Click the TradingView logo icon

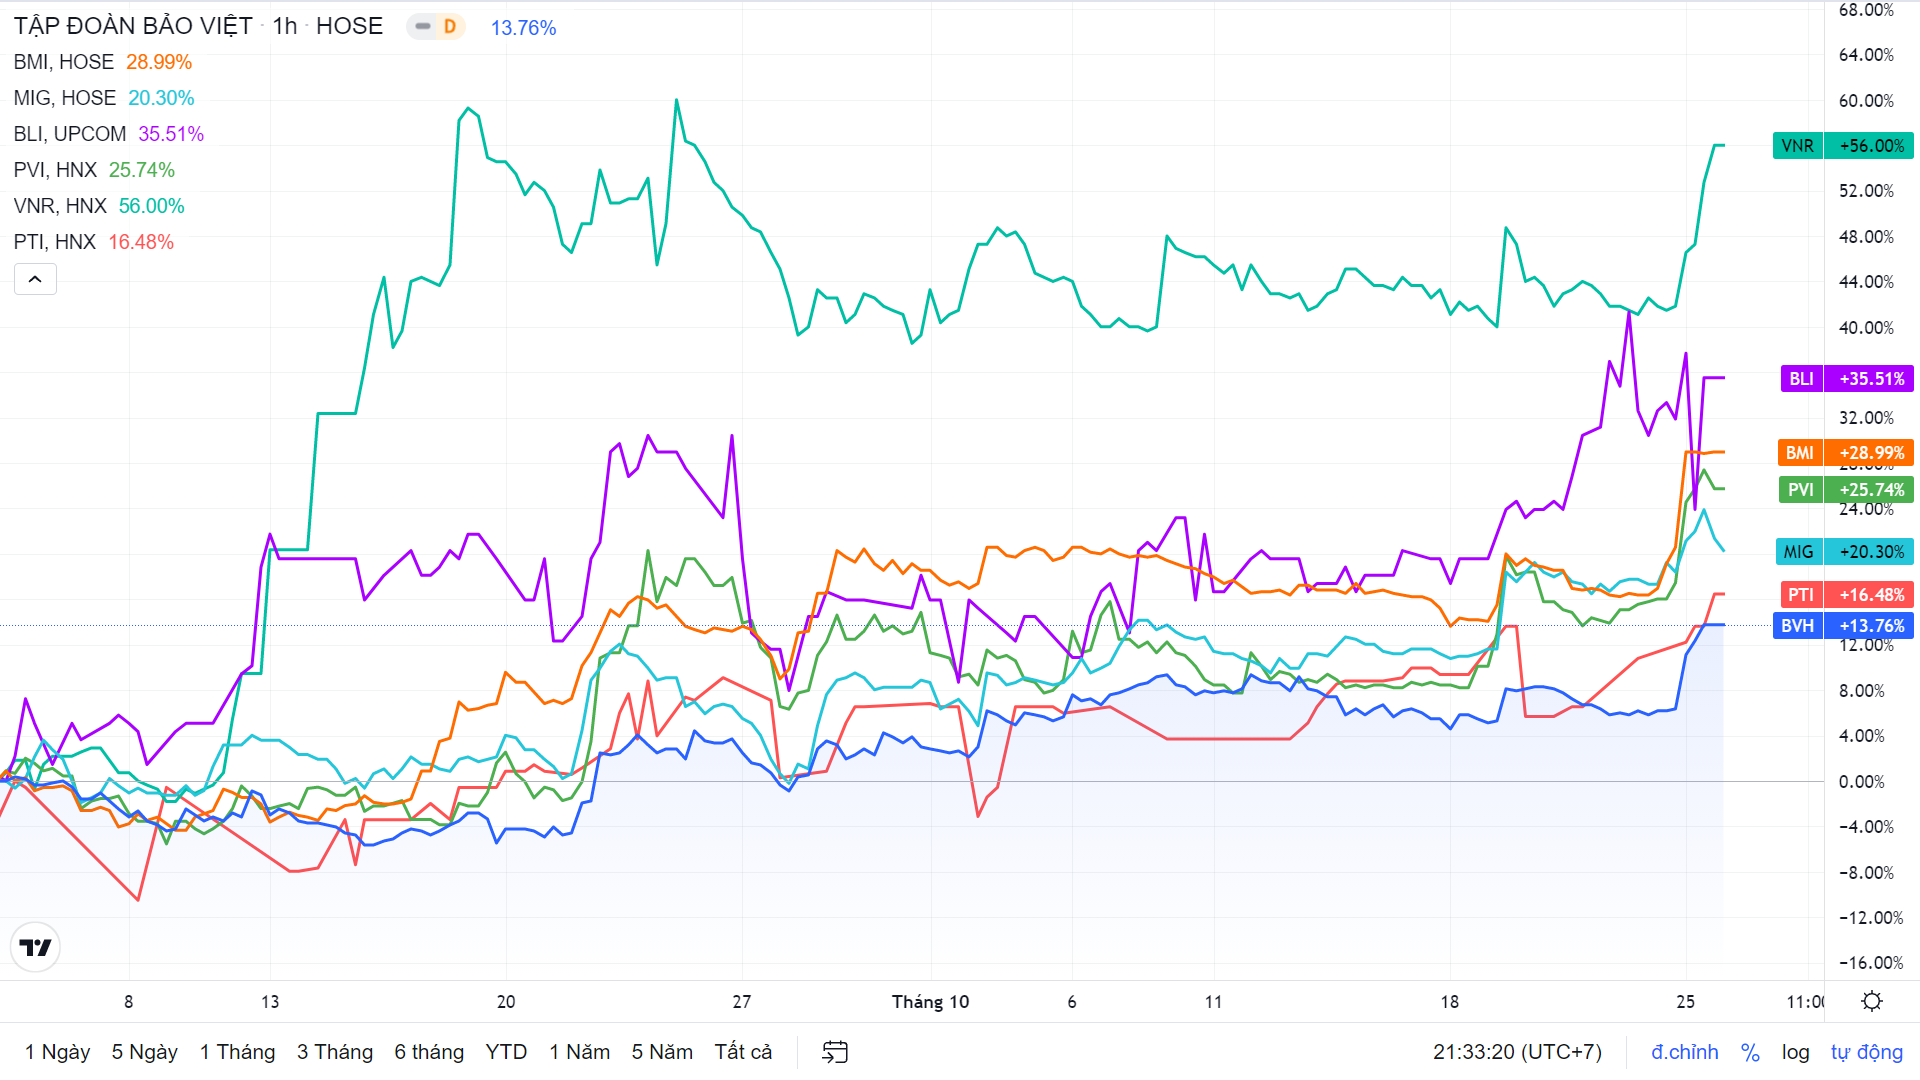(35, 947)
